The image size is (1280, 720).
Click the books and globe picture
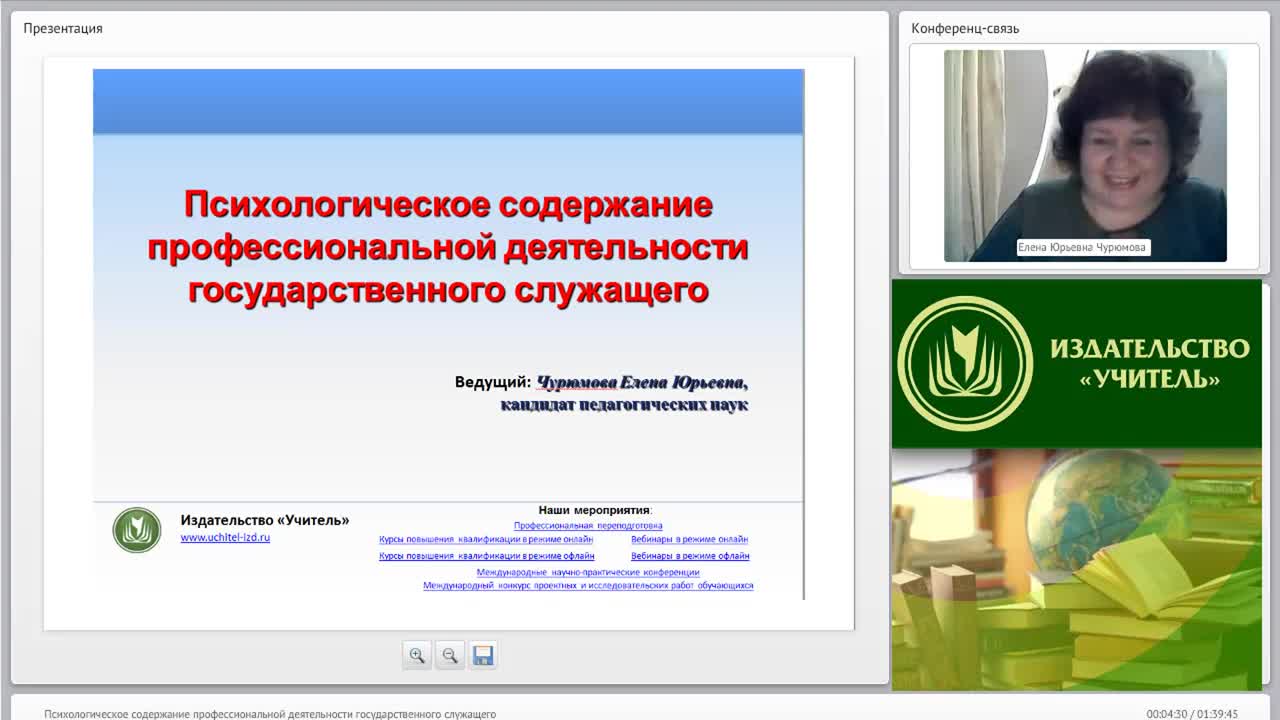pyautogui.click(x=1077, y=570)
